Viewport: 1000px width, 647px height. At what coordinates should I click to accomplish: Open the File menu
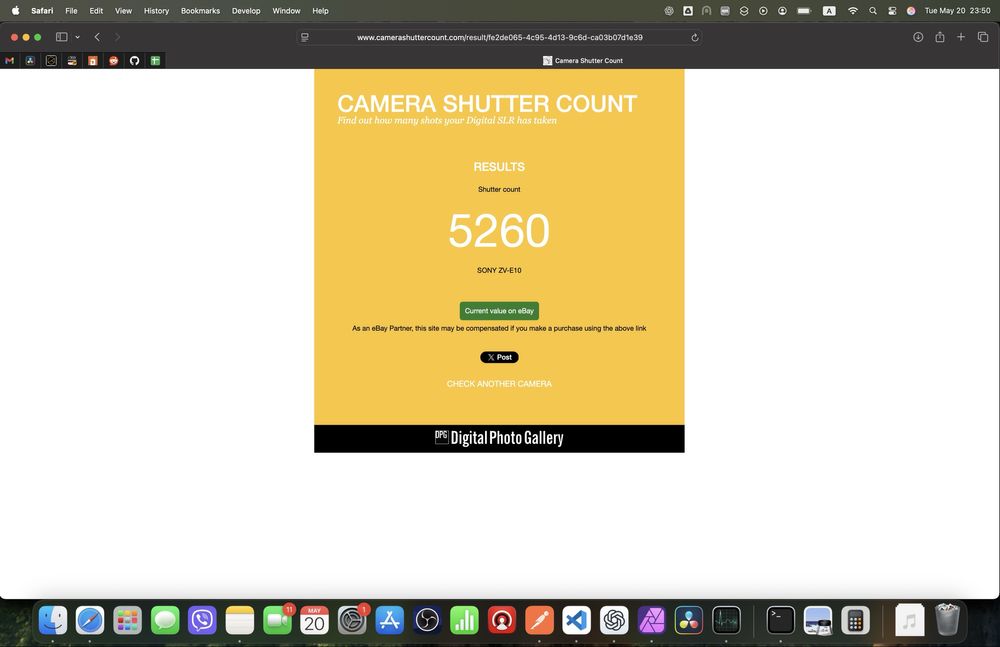pyautogui.click(x=71, y=11)
